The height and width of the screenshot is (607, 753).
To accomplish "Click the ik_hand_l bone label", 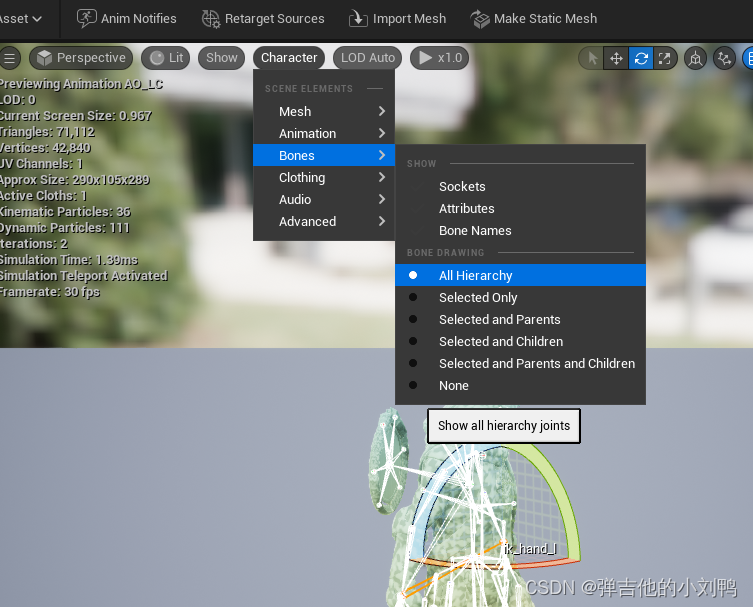I will [530, 549].
